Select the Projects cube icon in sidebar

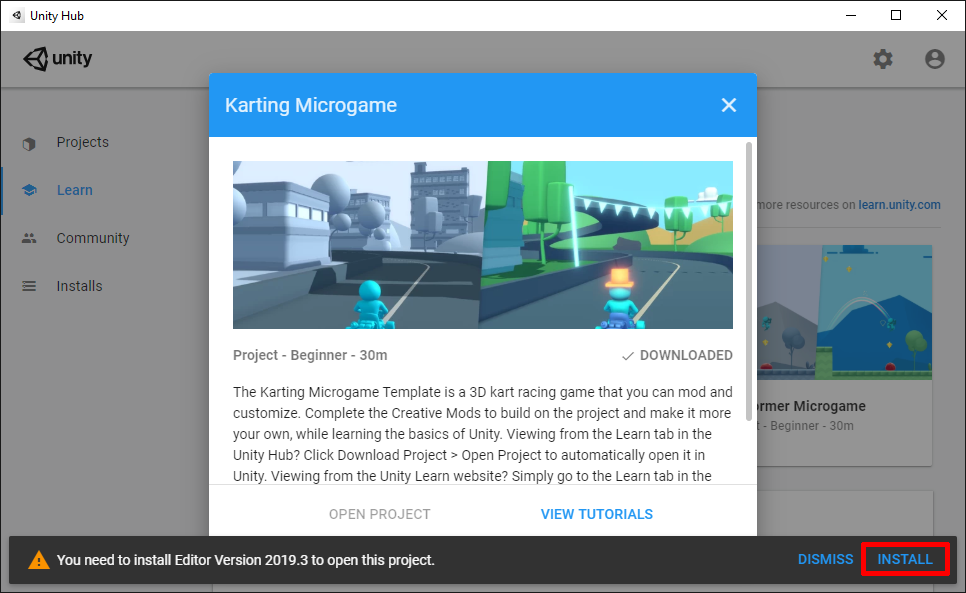click(x=31, y=142)
